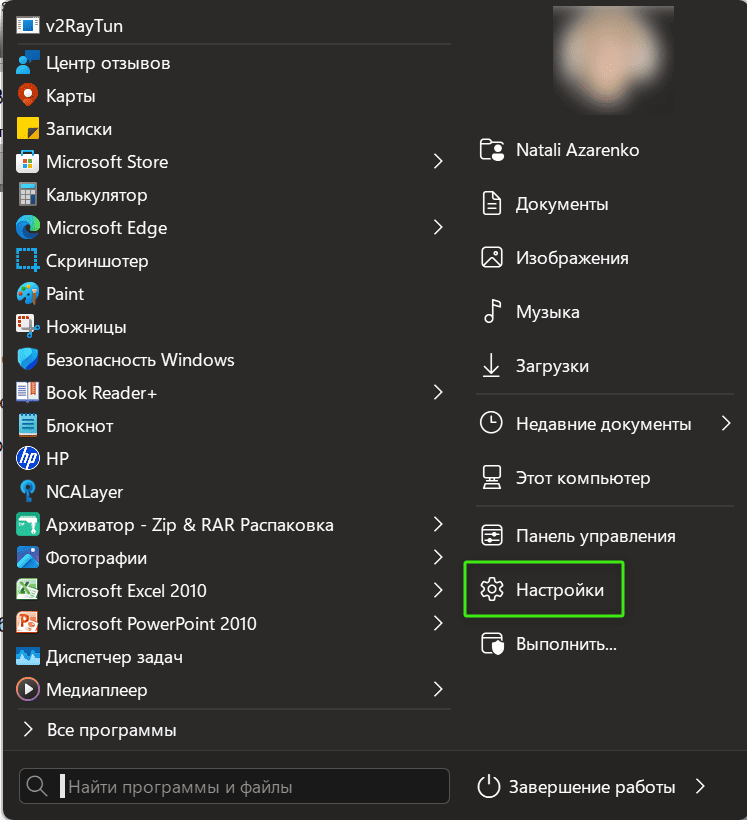This screenshot has width=747, height=820.
Task: Launch the Feedback Hub icon (Центр отзывов)
Action: 28,63
